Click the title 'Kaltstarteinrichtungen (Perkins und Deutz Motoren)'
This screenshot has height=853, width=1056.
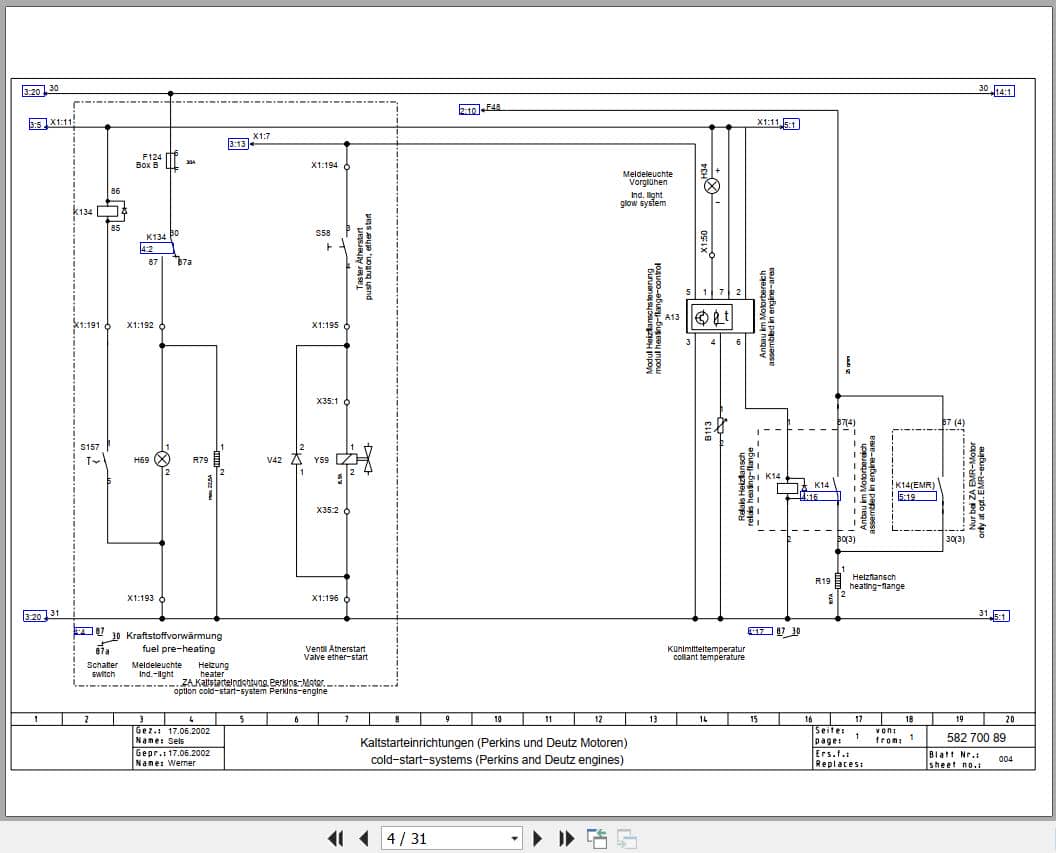click(x=494, y=743)
